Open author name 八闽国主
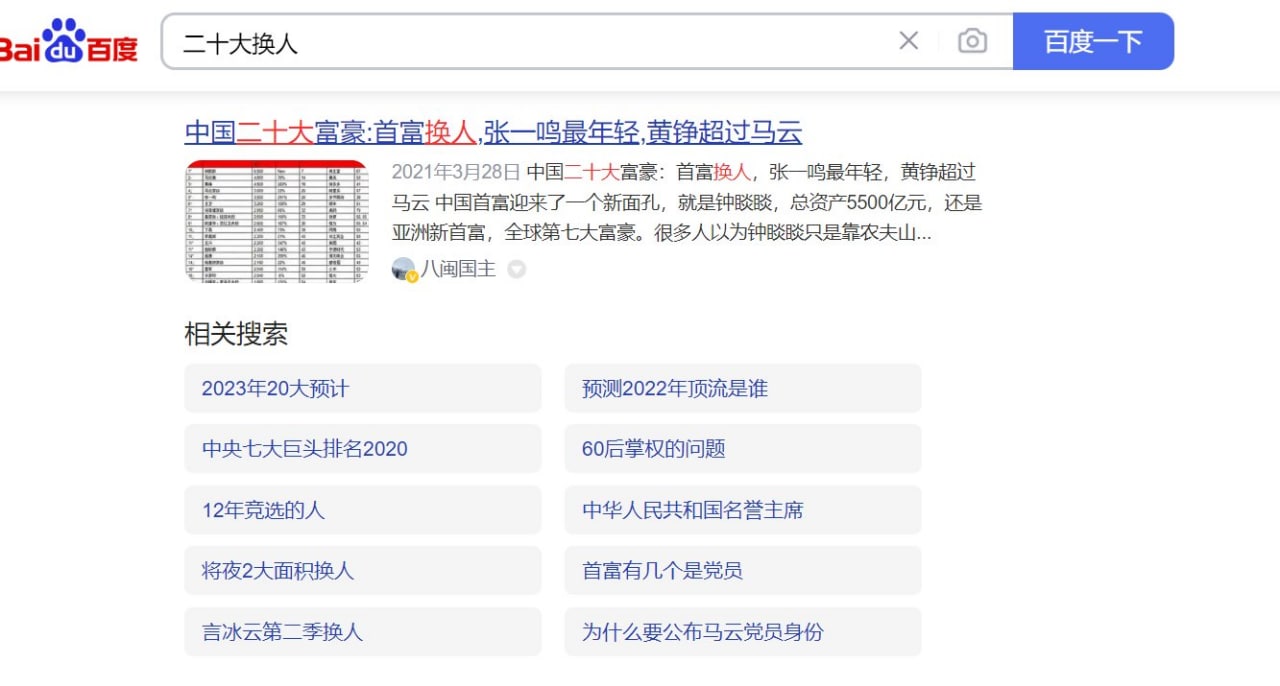This screenshot has width=1280, height=686. tap(458, 269)
